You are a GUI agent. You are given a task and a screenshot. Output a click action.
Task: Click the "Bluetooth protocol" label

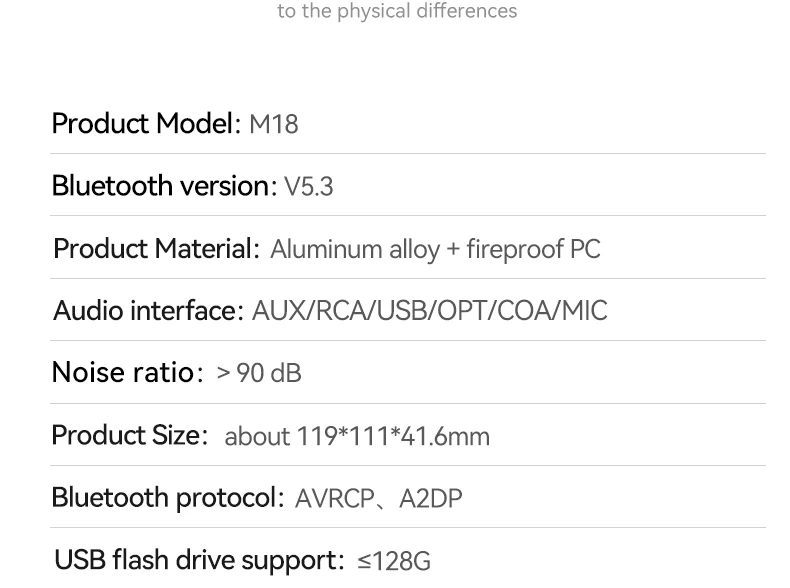pyautogui.click(x=163, y=498)
